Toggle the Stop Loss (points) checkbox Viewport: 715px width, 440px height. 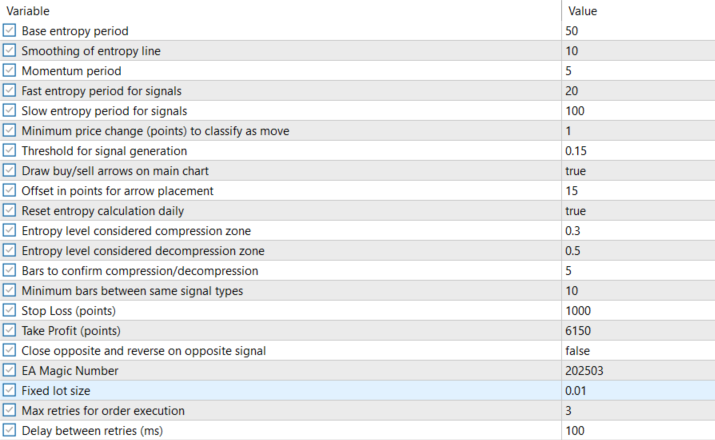(x=10, y=311)
